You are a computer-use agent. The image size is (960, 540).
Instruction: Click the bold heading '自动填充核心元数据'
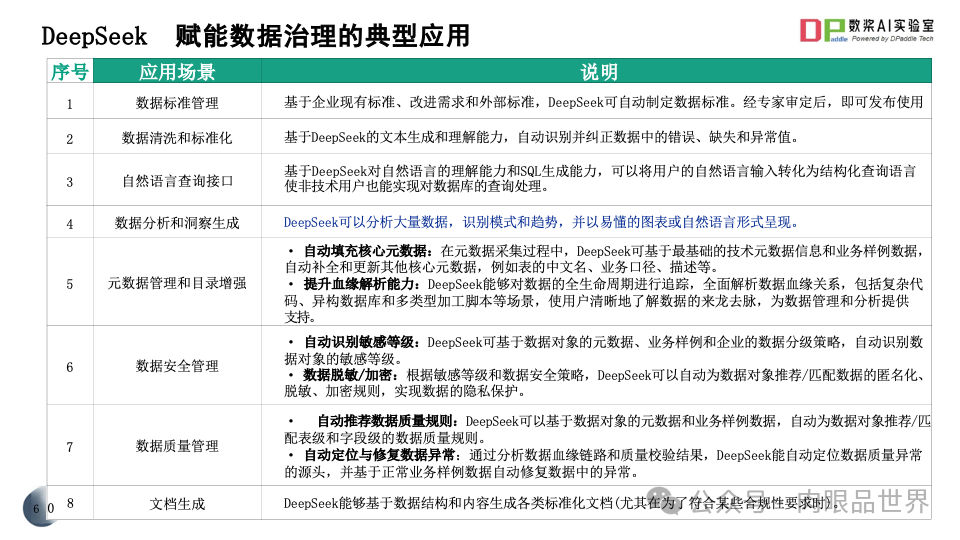(366, 251)
